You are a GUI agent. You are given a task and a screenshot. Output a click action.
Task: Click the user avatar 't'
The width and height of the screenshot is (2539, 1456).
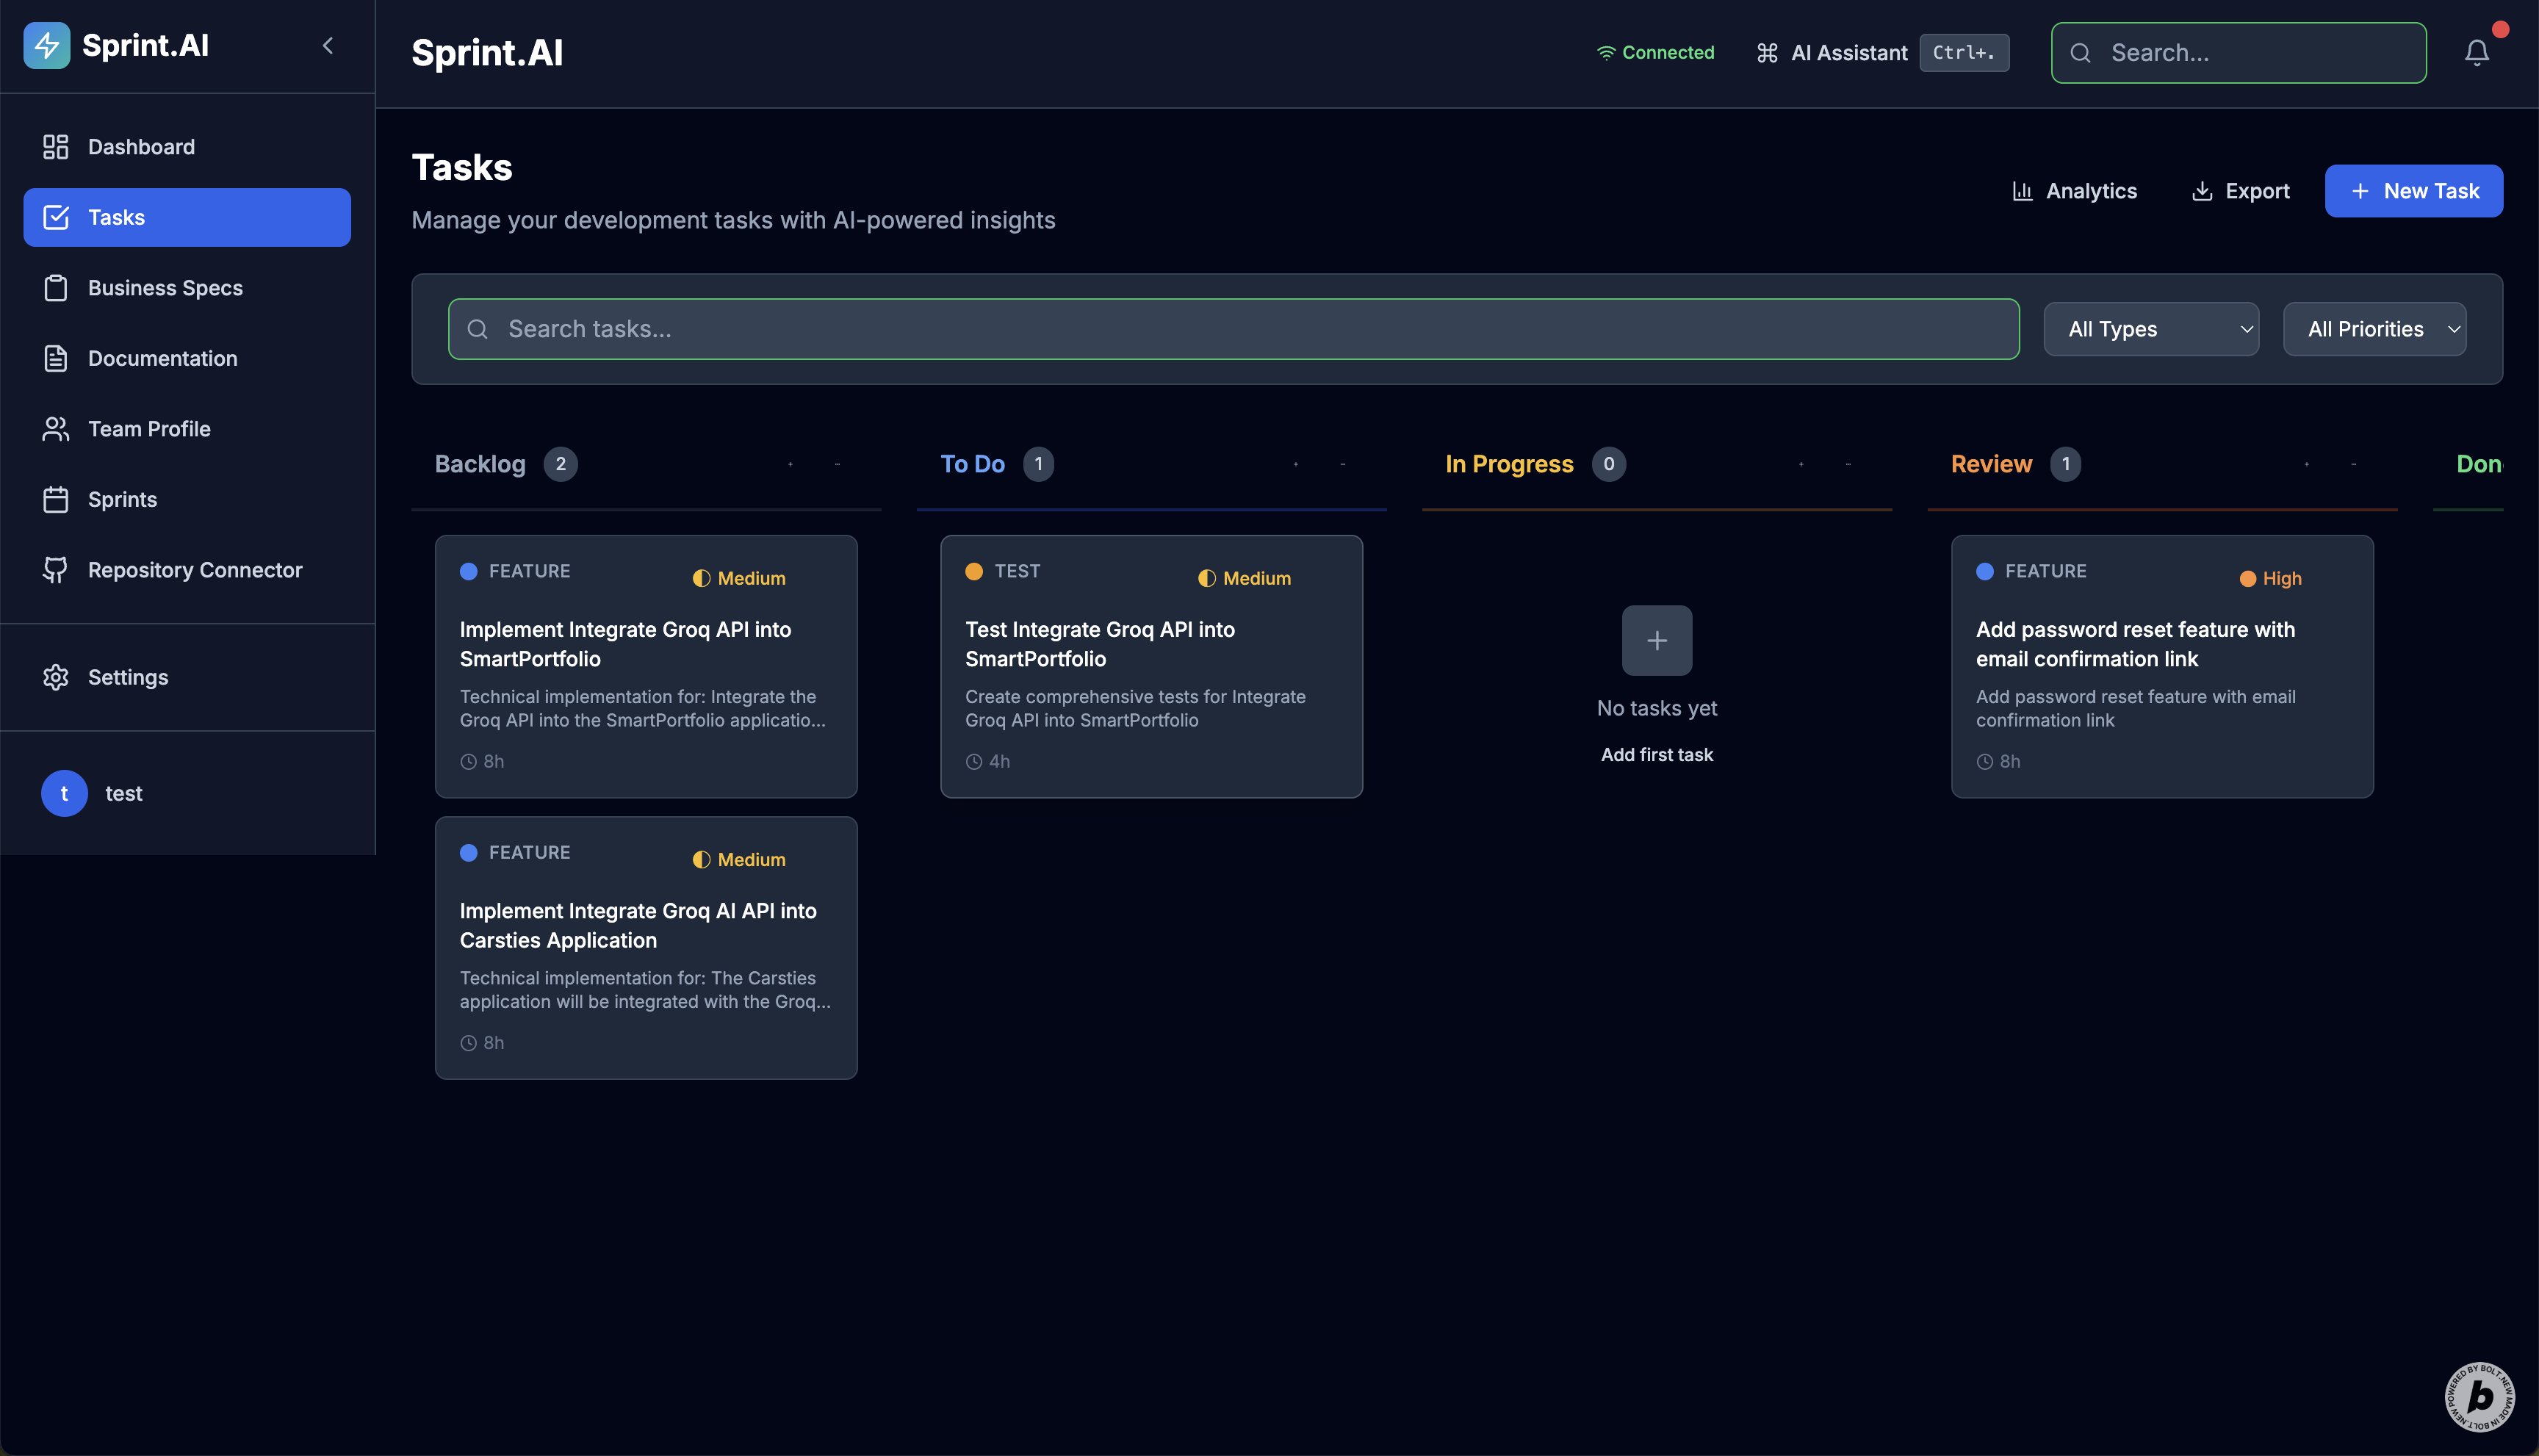[x=64, y=793]
